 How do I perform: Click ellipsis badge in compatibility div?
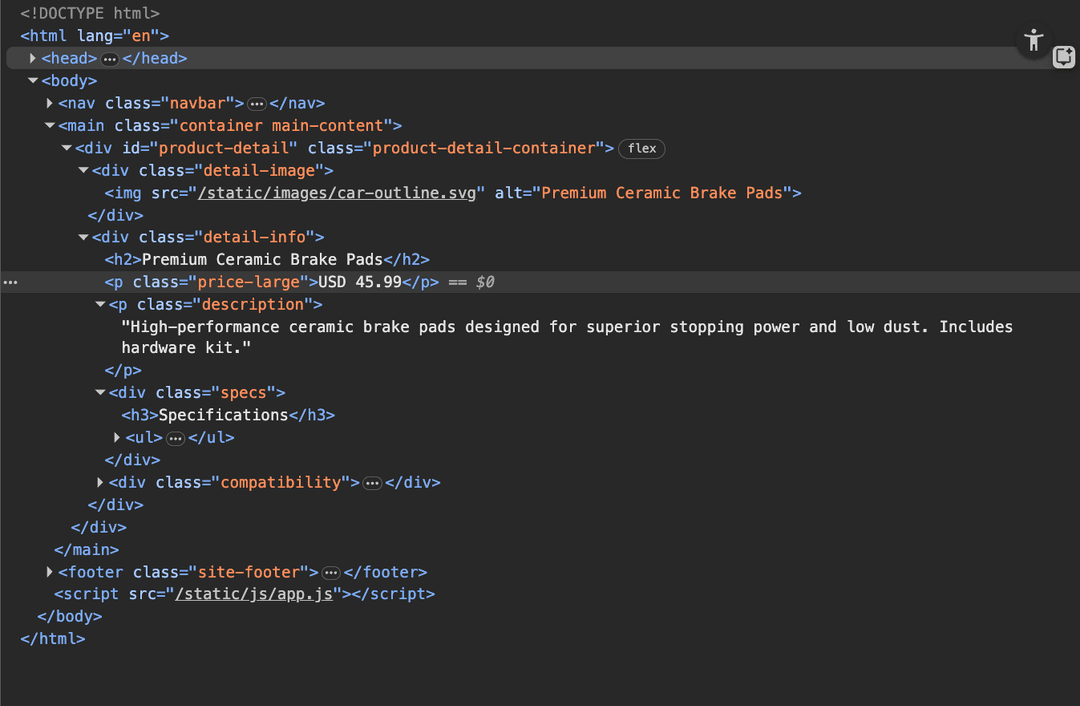coord(372,484)
